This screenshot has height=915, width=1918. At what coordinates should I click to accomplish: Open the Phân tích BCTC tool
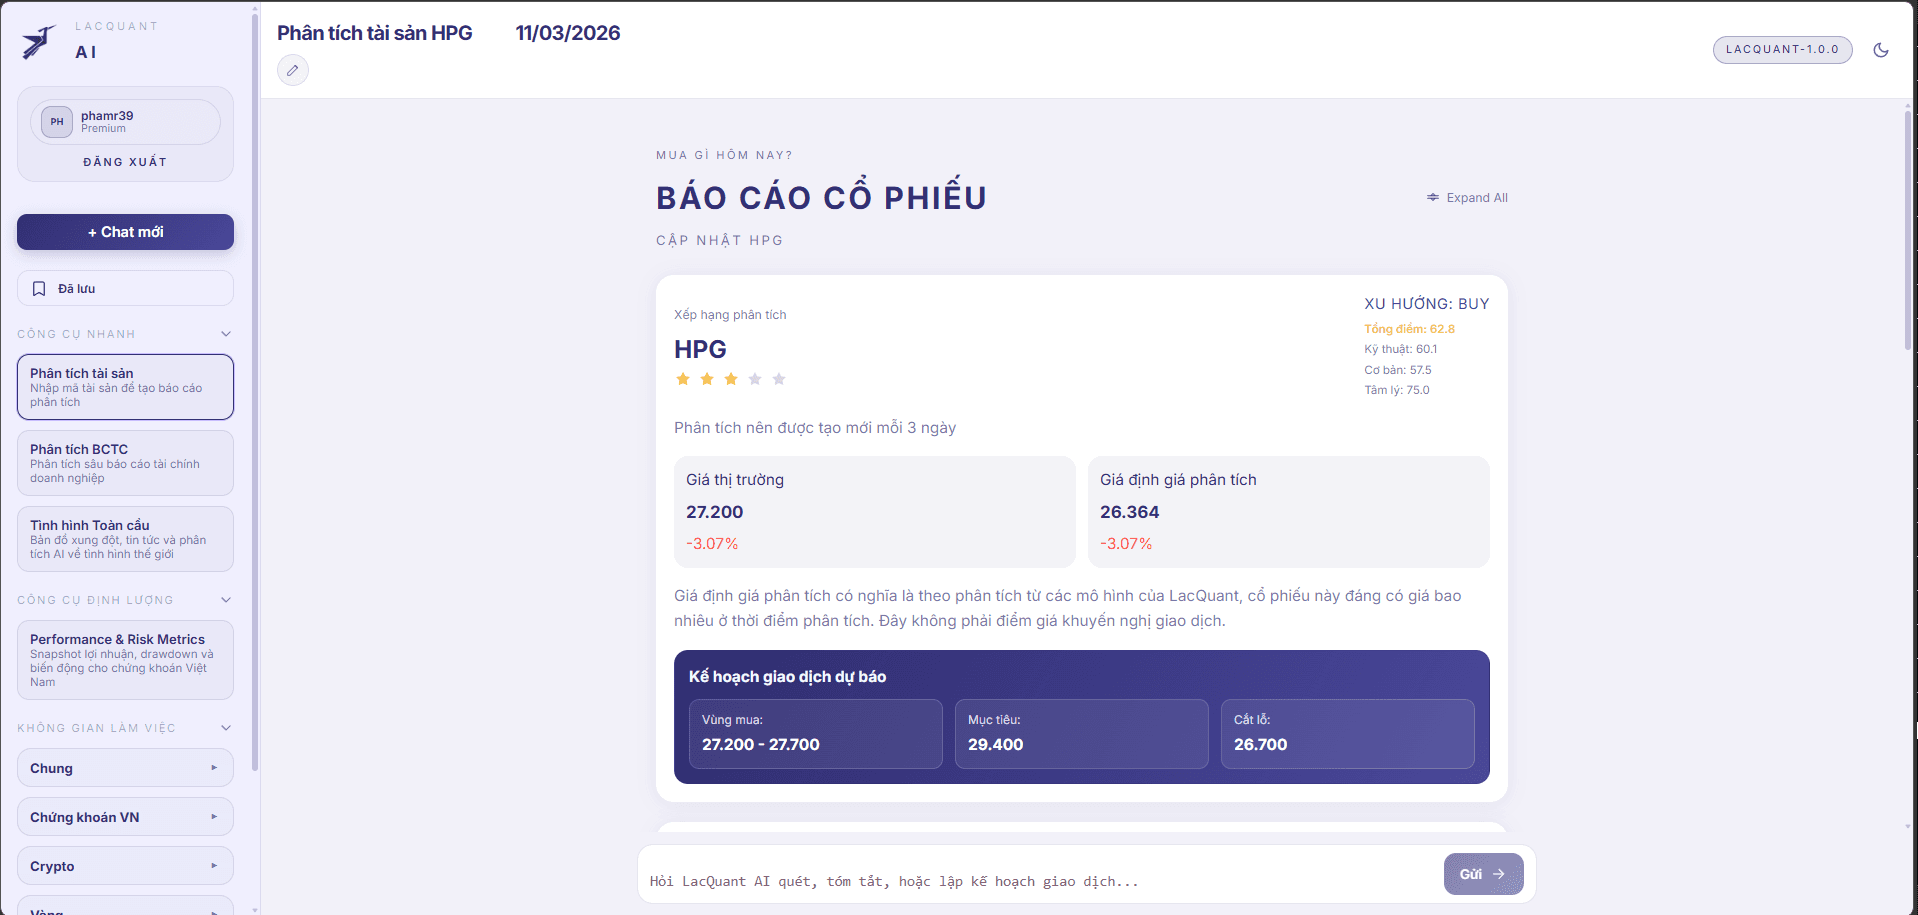(125, 462)
